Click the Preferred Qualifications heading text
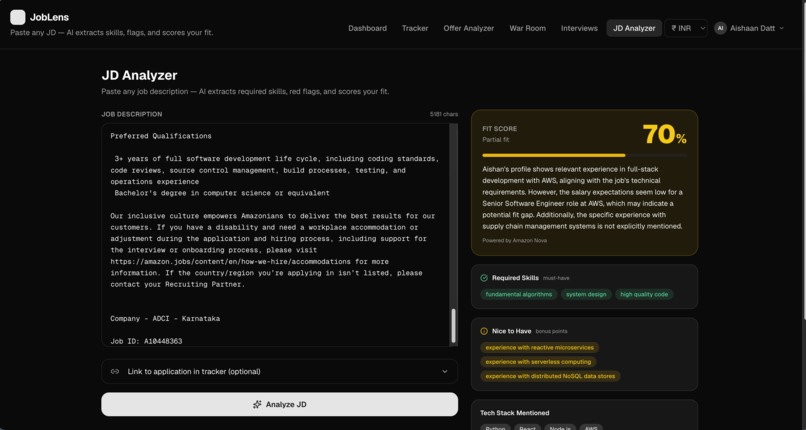806x430 pixels. 160,136
